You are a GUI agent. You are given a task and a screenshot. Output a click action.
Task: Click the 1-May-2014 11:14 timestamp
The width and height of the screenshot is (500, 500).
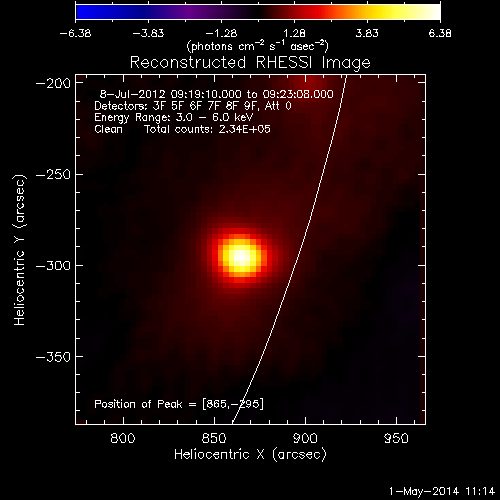(x=442, y=491)
